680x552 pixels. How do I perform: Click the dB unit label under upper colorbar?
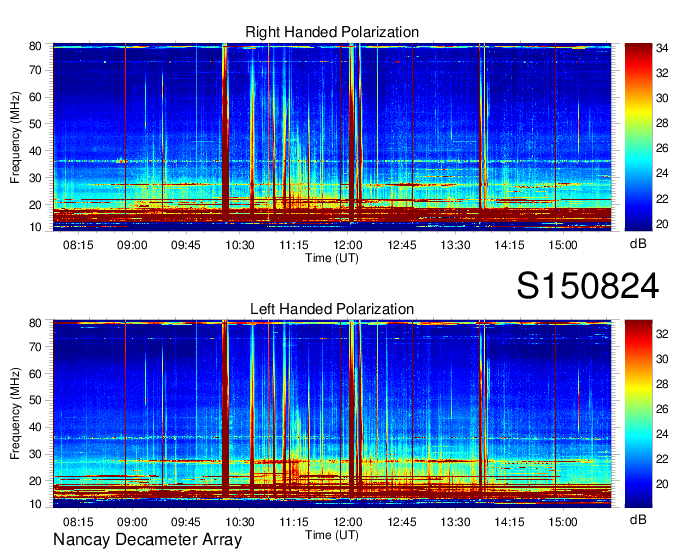638,244
